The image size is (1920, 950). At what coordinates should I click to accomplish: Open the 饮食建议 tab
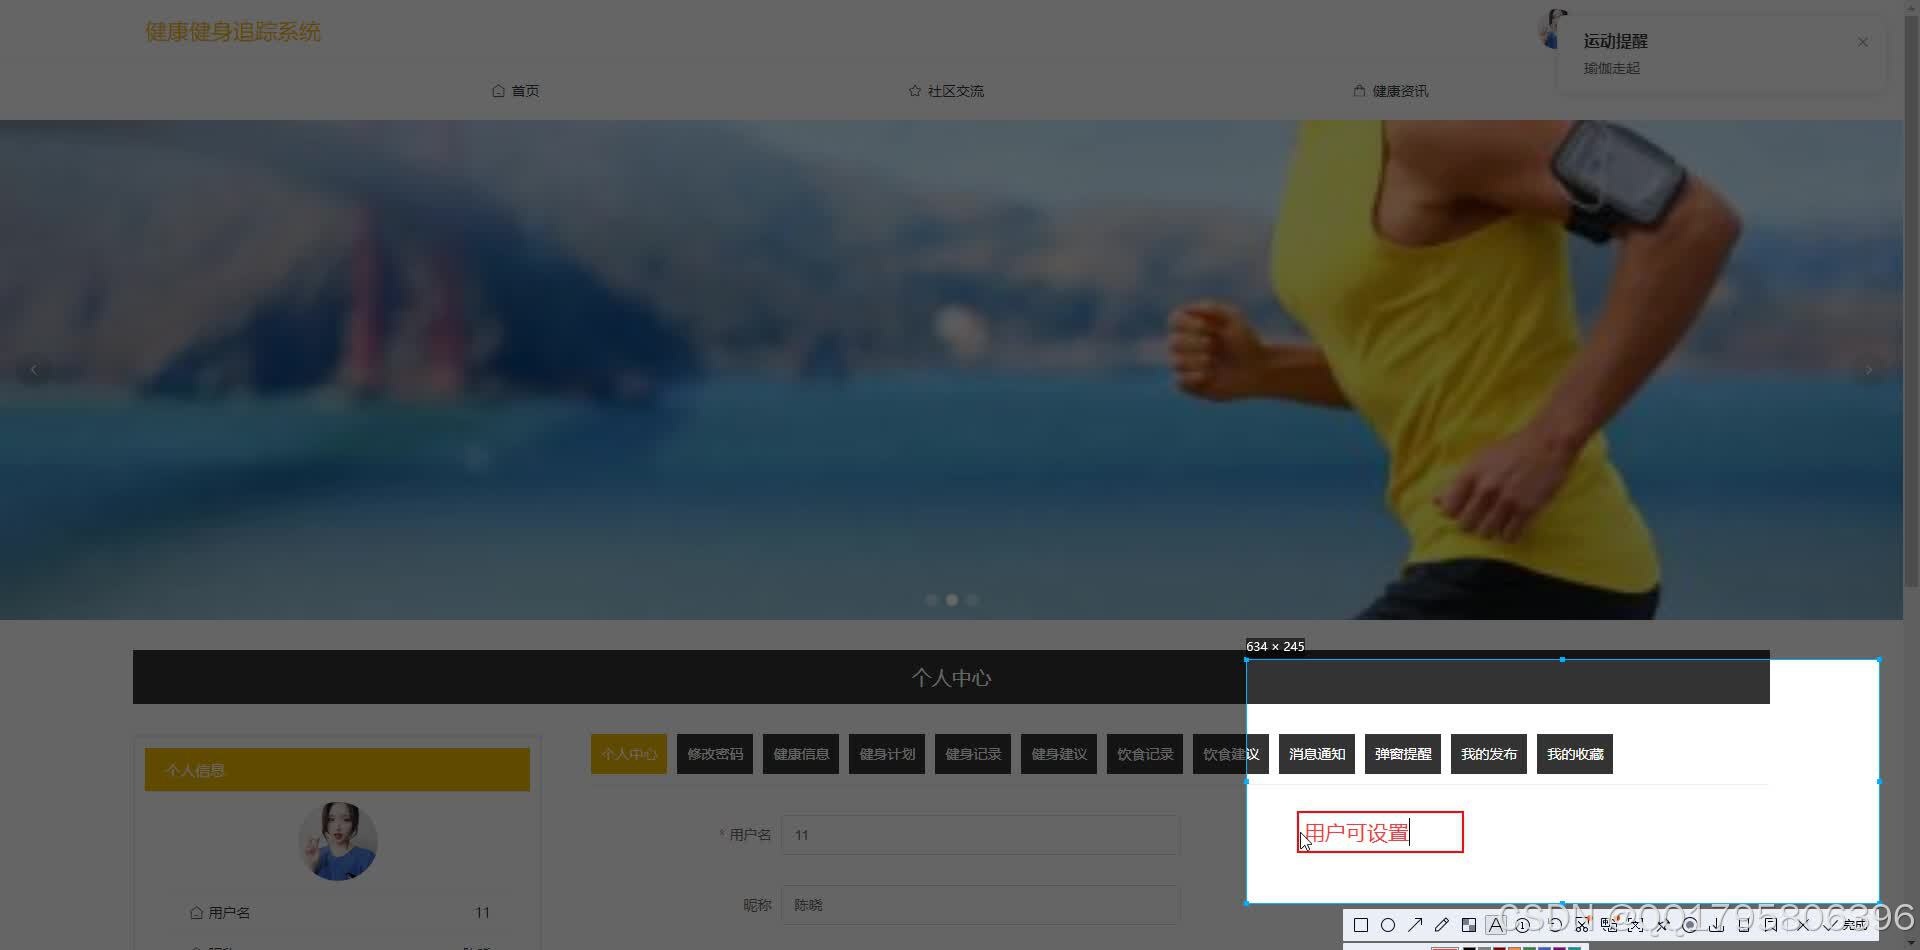1231,754
